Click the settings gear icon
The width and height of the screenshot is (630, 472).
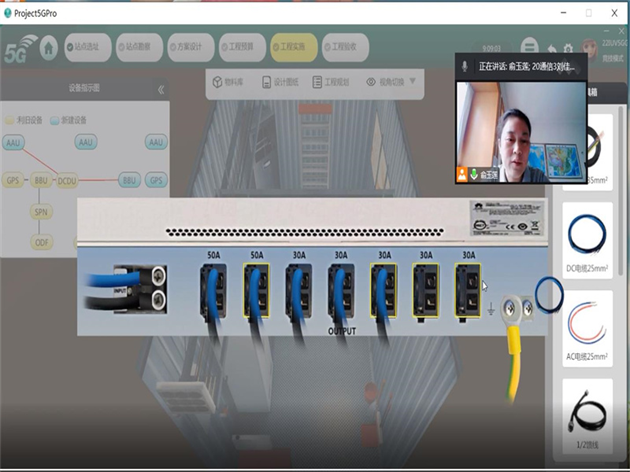tap(569, 48)
